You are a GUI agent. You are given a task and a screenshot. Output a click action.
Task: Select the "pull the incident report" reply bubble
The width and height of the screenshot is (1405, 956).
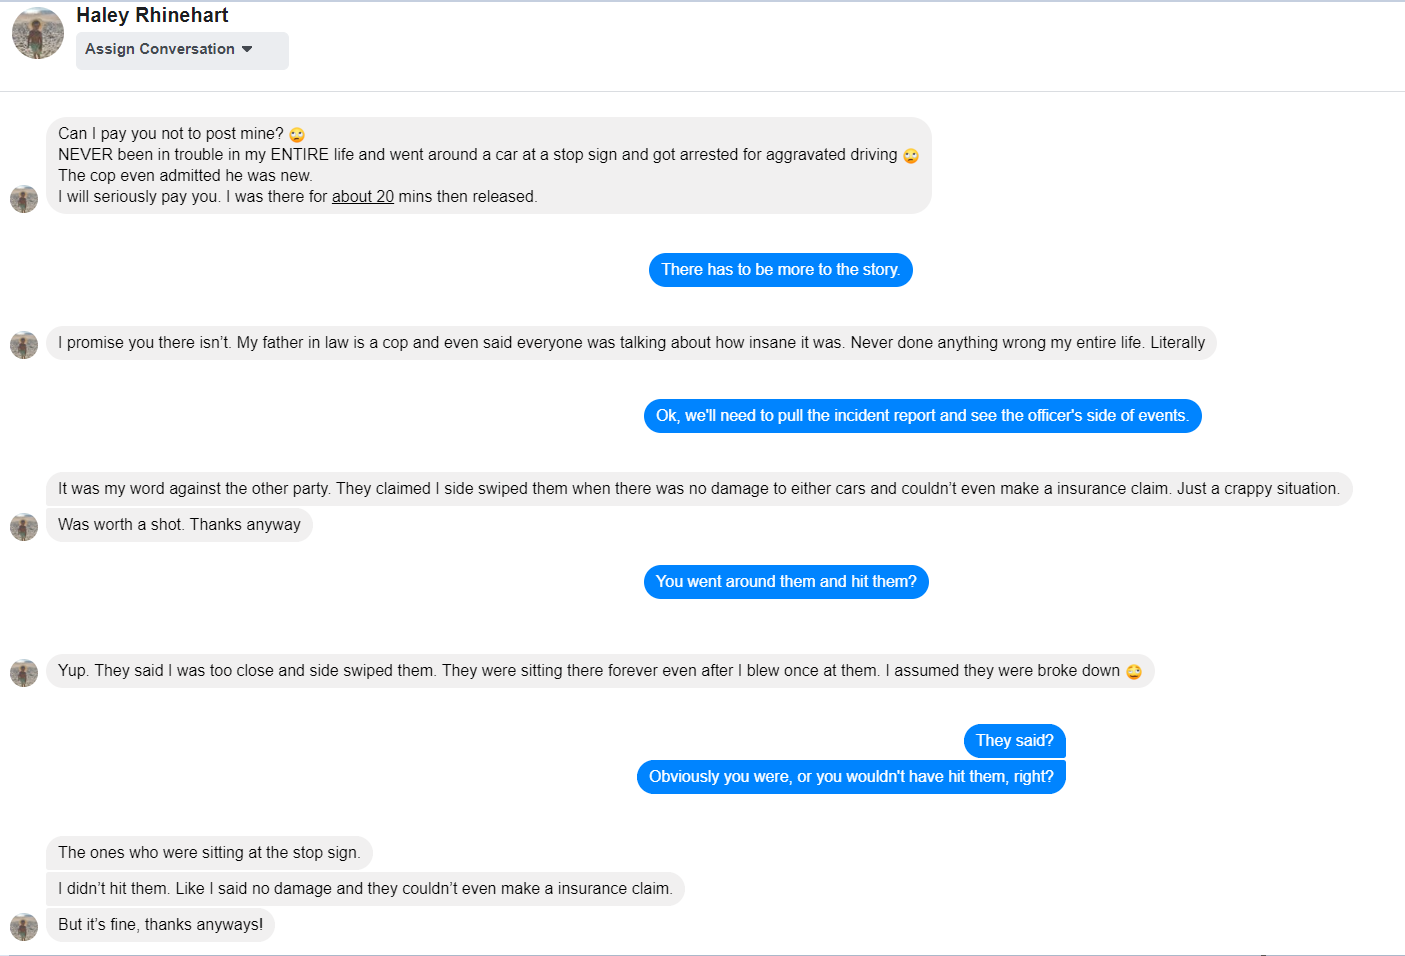922,416
